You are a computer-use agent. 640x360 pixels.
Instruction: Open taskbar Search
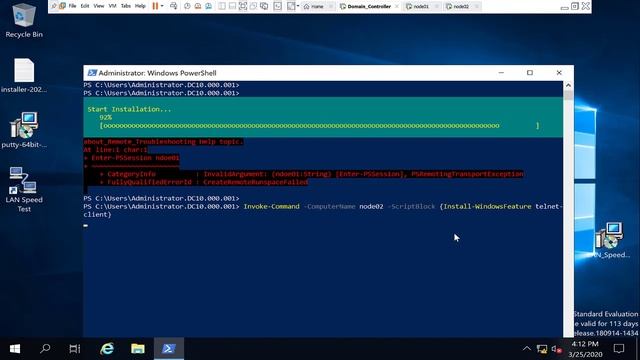coord(45,349)
